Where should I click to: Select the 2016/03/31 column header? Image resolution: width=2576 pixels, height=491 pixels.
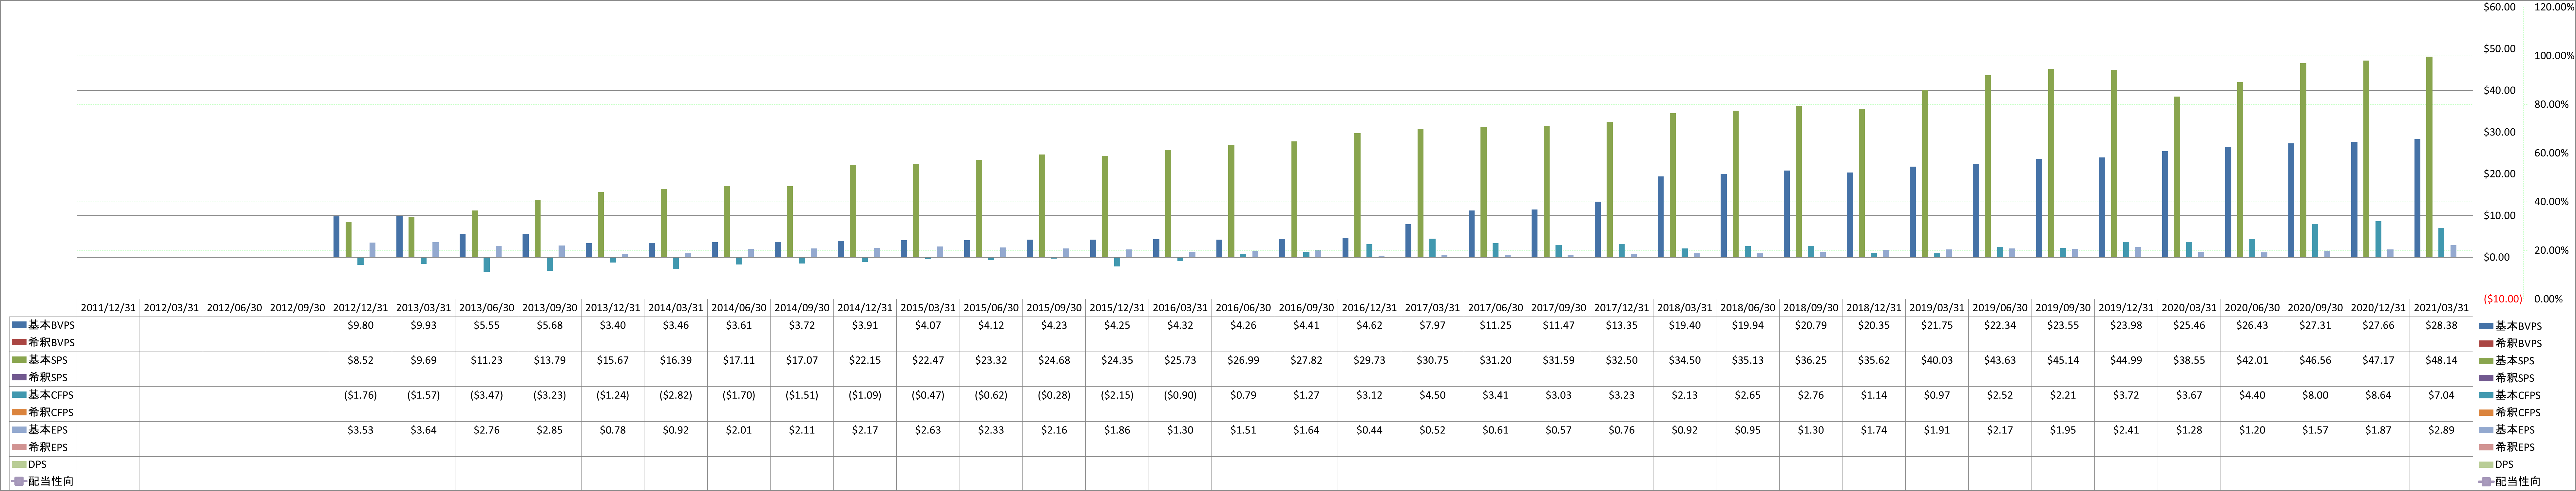pyautogui.click(x=1180, y=308)
